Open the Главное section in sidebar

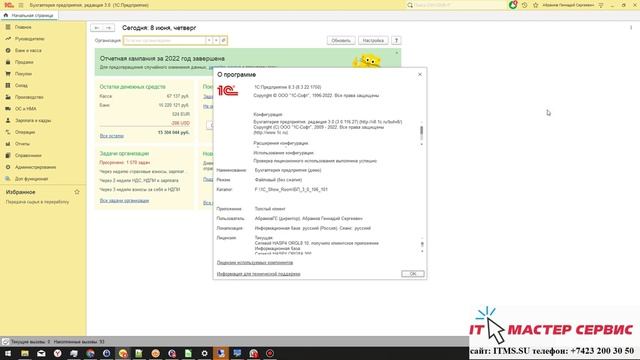click(23, 27)
